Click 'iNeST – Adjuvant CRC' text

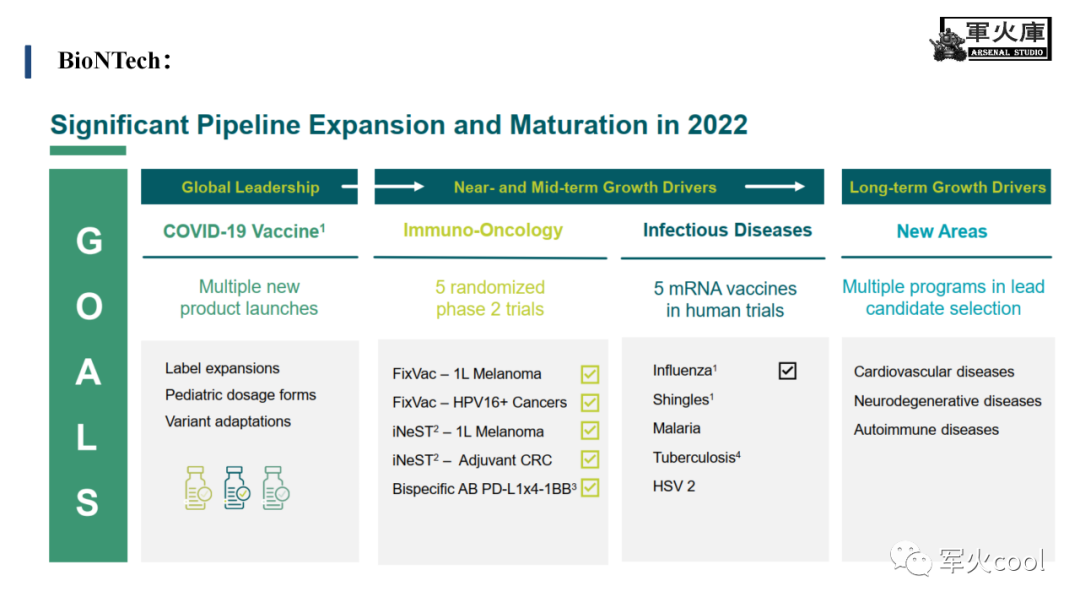click(472, 460)
